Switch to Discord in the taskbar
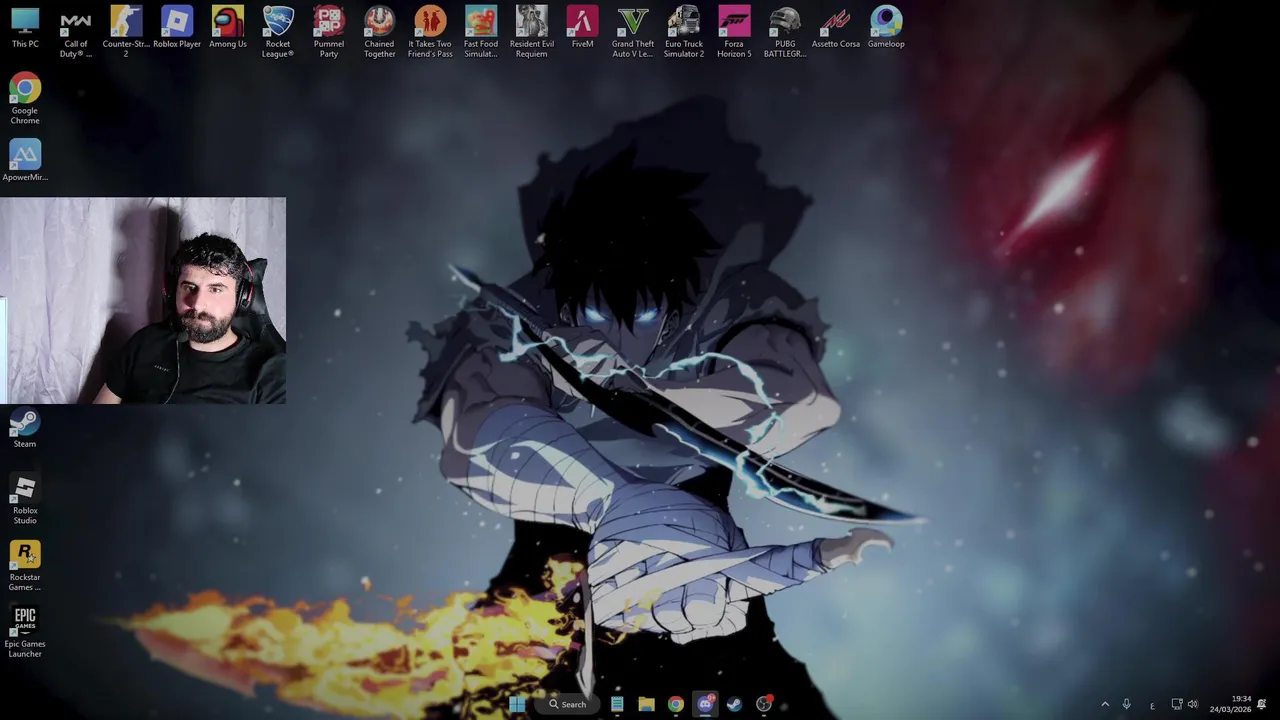 tap(705, 704)
